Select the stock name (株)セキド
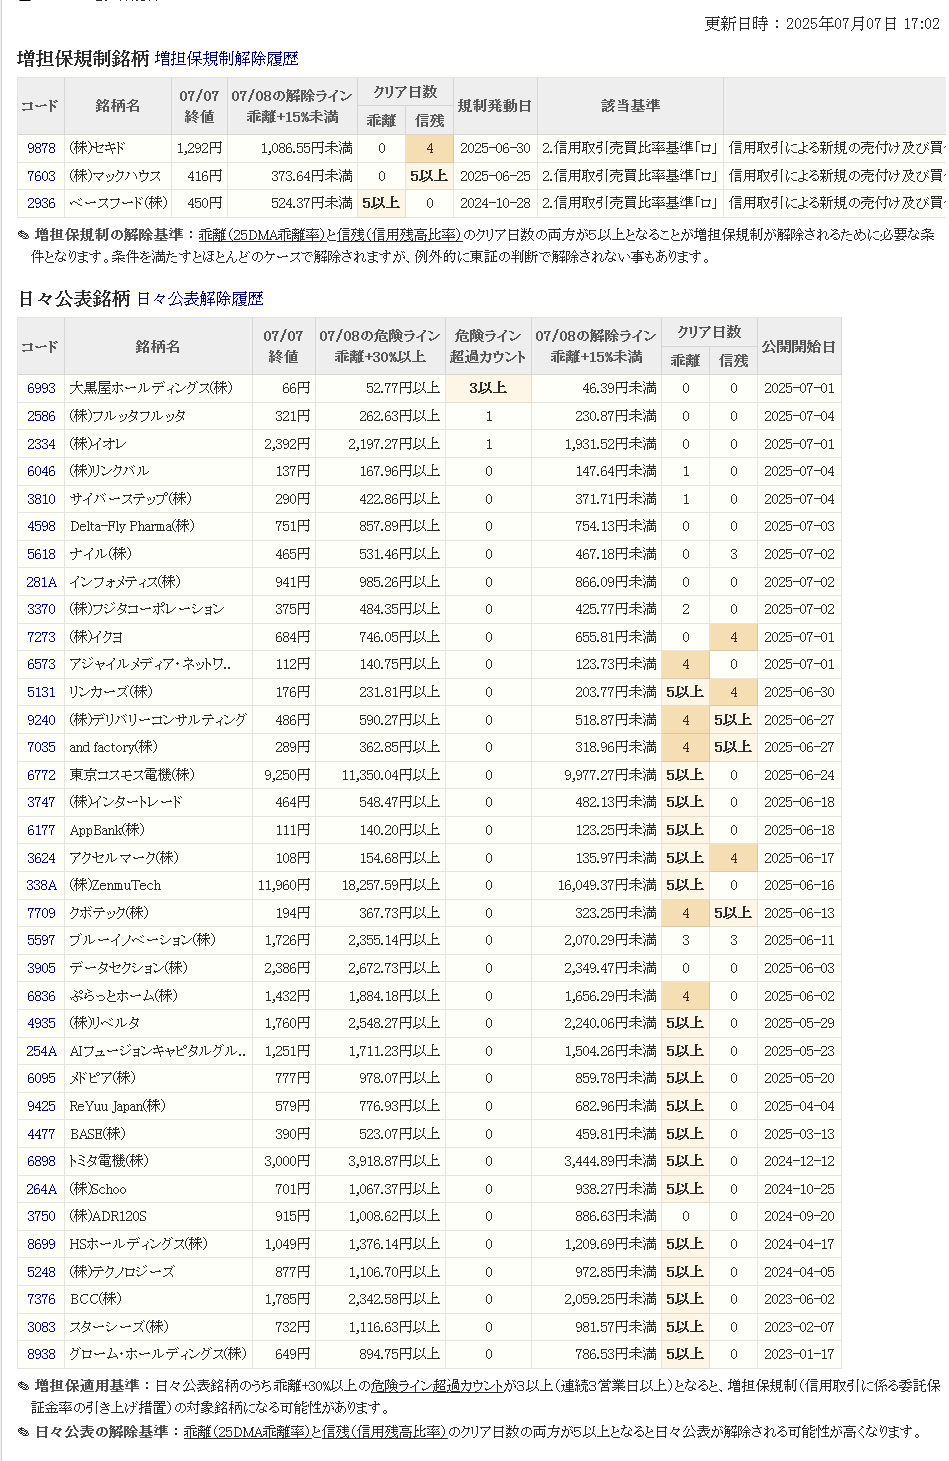Image resolution: width=949 pixels, height=1461 pixels. 98,148
